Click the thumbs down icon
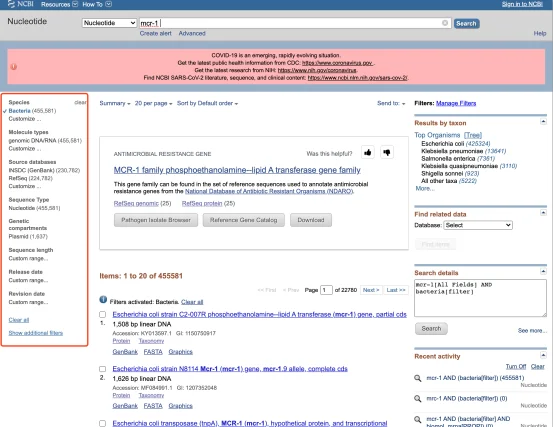Image resolution: width=553 pixels, height=427 pixels. pyautogui.click(x=387, y=152)
